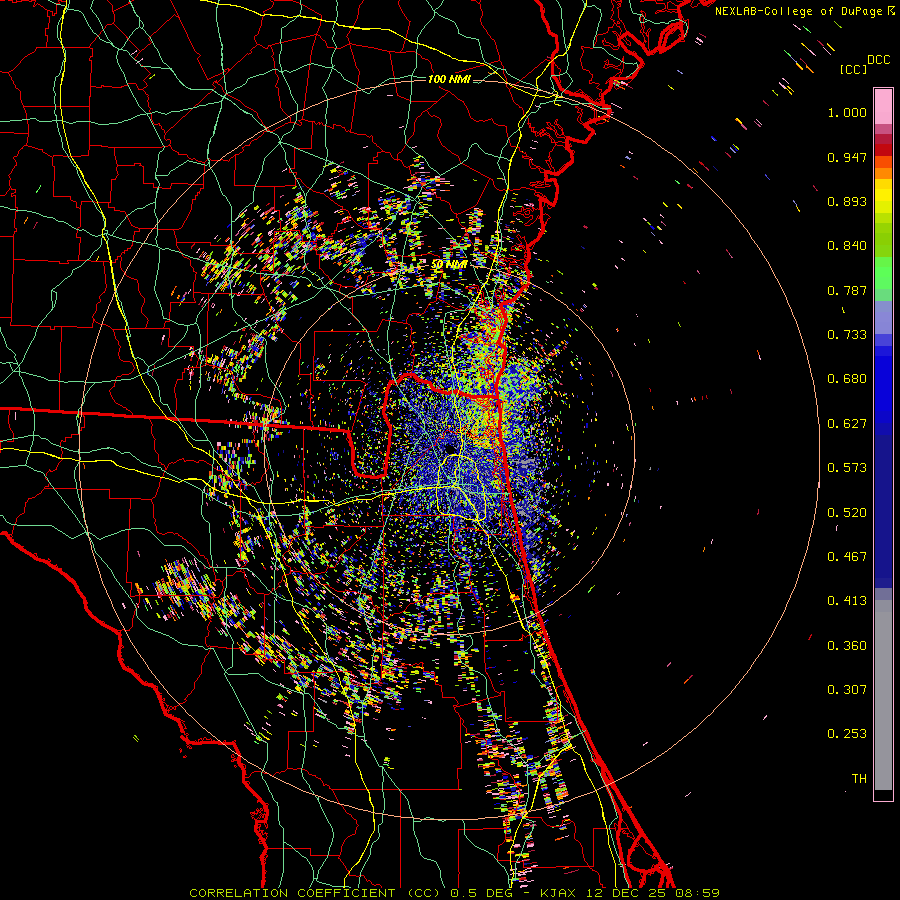Pick the gray band in the lower color bar
Image resolution: width=900 pixels, height=900 pixels.
pos(883,695)
